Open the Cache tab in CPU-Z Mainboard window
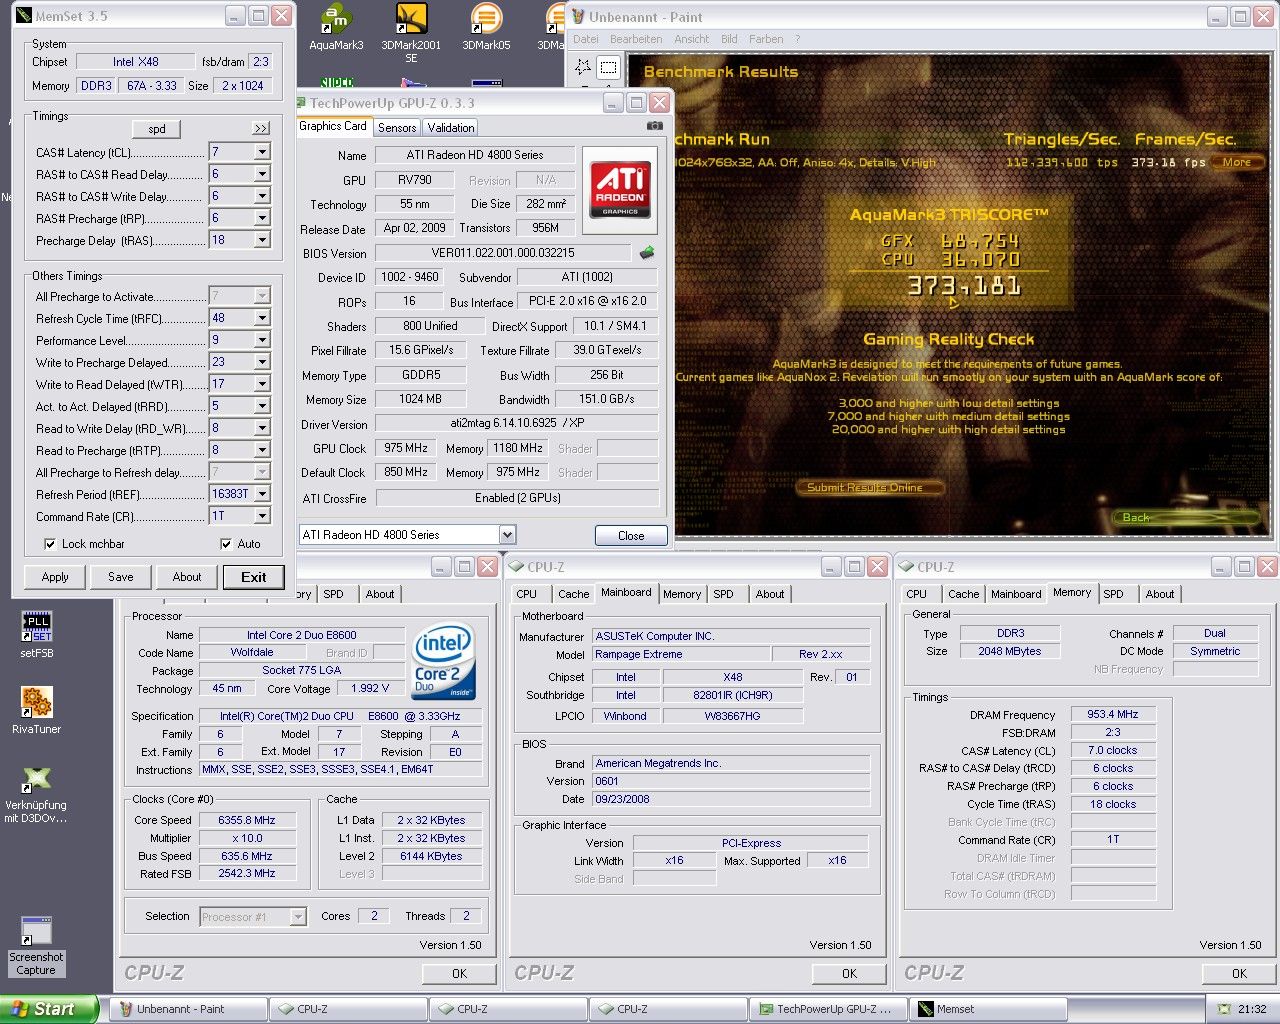1280x1024 pixels. pos(574,594)
